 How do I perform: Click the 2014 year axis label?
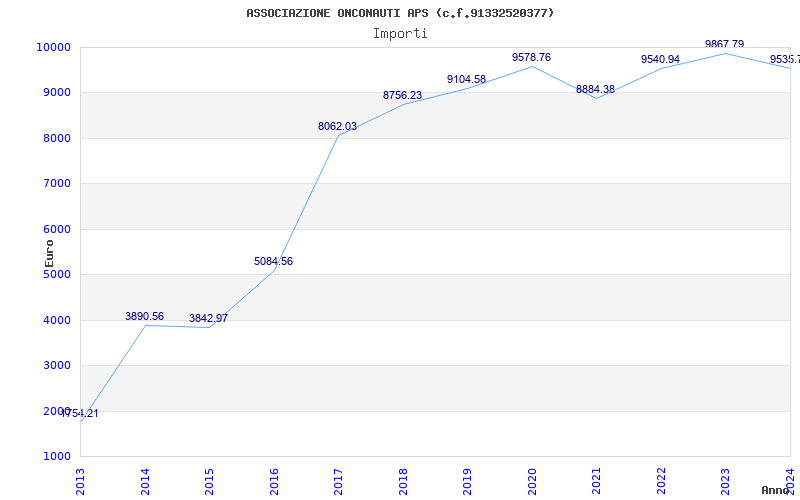click(x=145, y=481)
